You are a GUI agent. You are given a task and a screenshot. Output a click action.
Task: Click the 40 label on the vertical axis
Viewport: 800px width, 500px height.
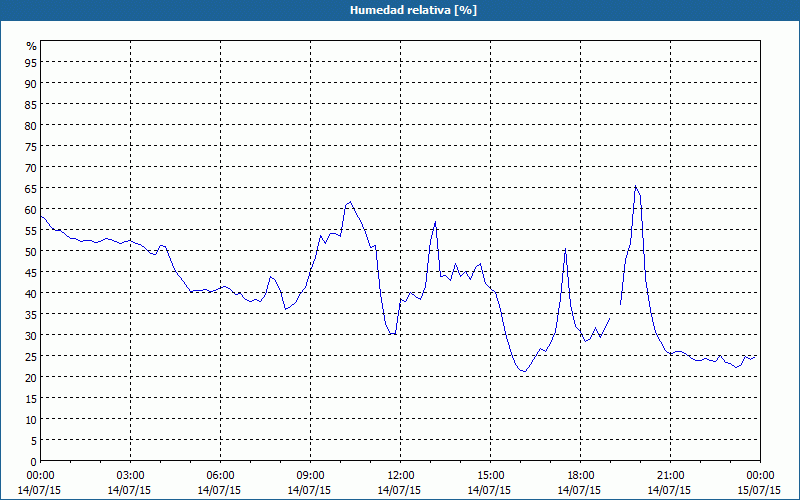tap(31, 293)
